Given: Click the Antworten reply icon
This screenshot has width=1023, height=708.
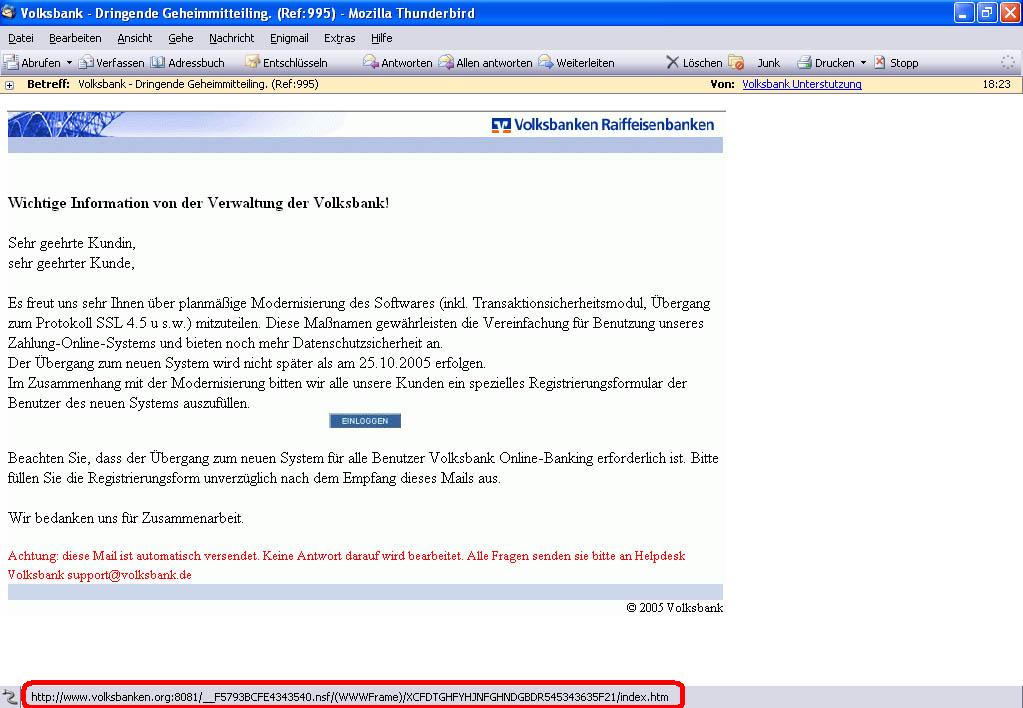Looking at the screenshot, I should click(371, 63).
